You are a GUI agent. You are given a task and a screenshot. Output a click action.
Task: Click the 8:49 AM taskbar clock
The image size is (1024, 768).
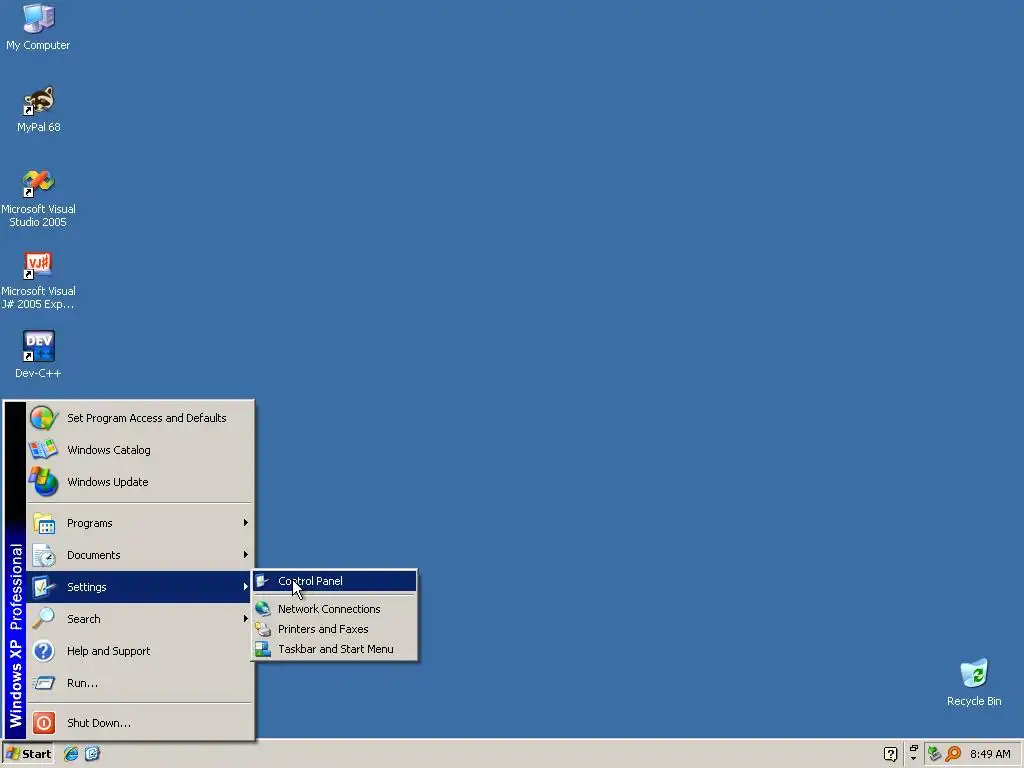990,754
